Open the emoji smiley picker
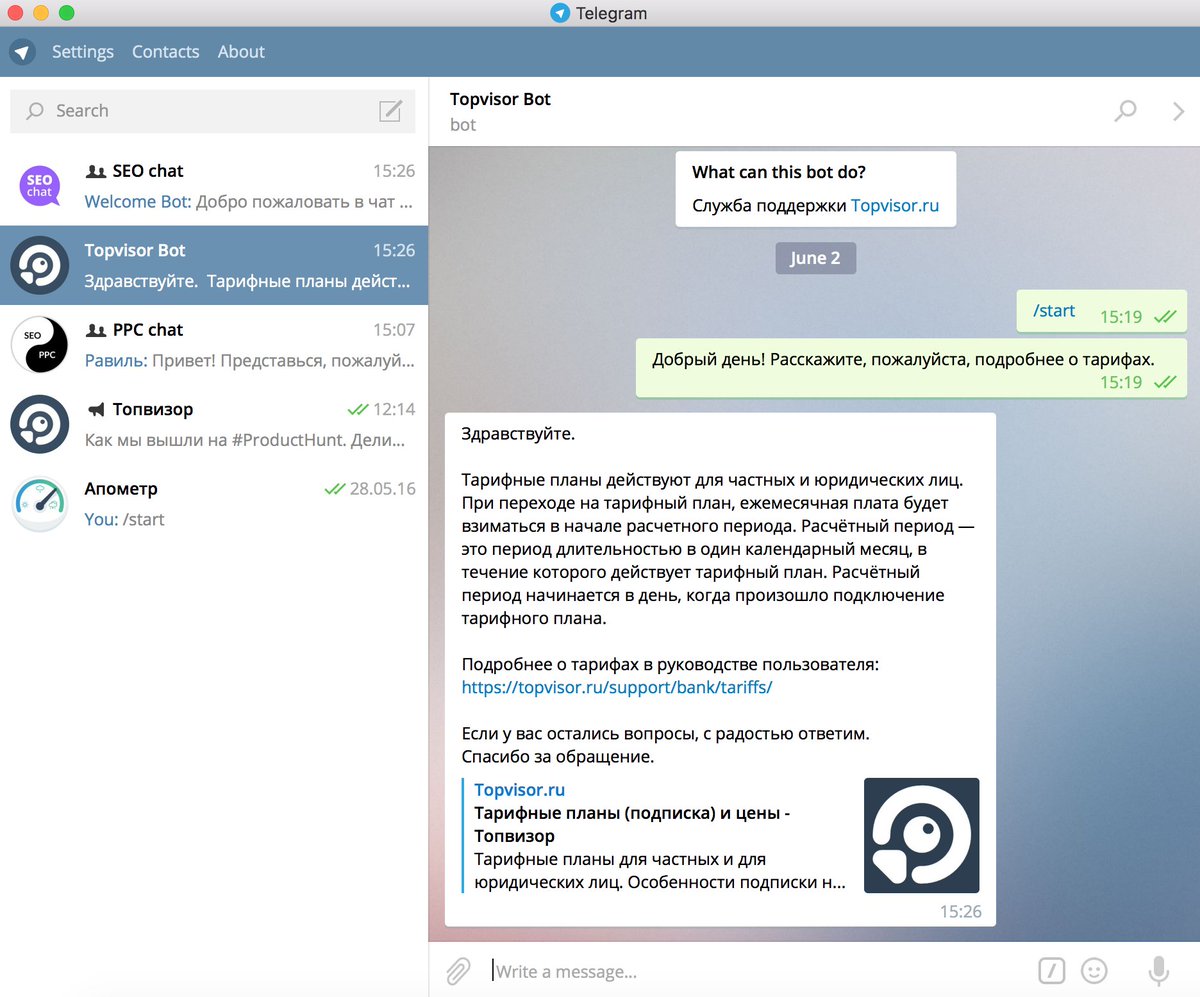The height and width of the screenshot is (997, 1200). click(x=1095, y=970)
